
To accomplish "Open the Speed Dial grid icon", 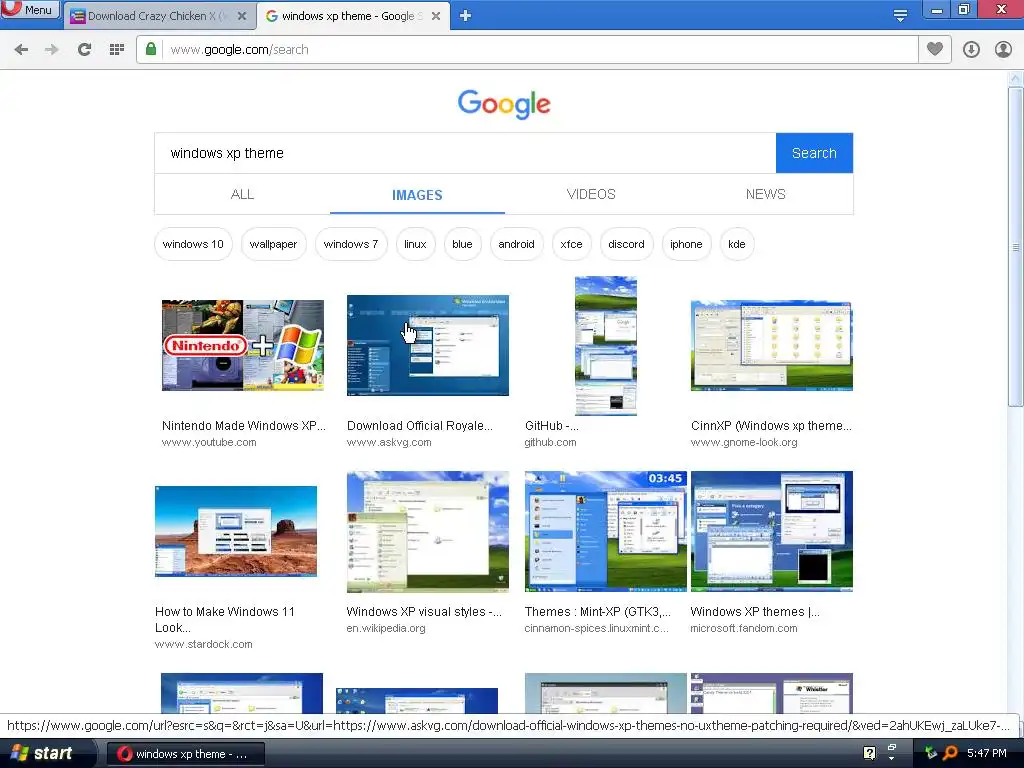I will point(116,50).
